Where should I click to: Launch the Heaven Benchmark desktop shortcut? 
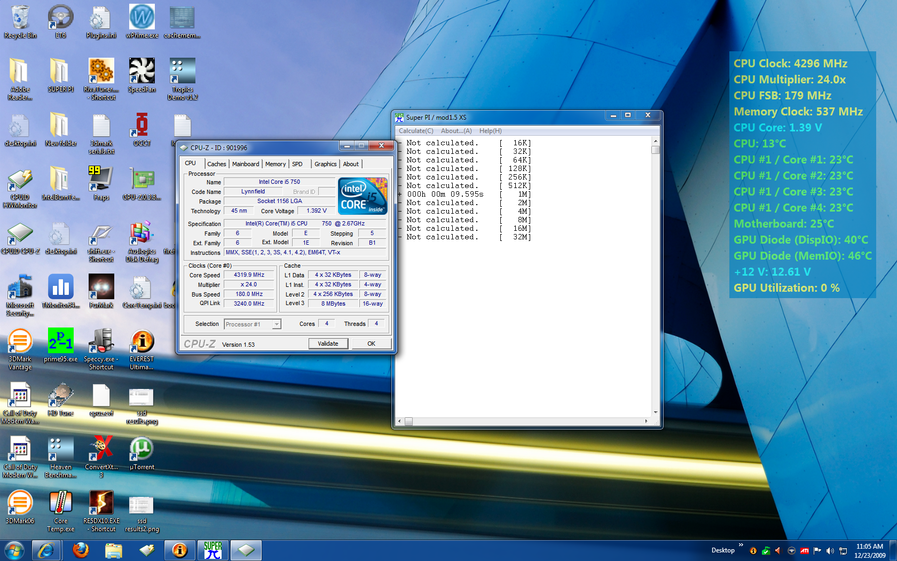60,457
